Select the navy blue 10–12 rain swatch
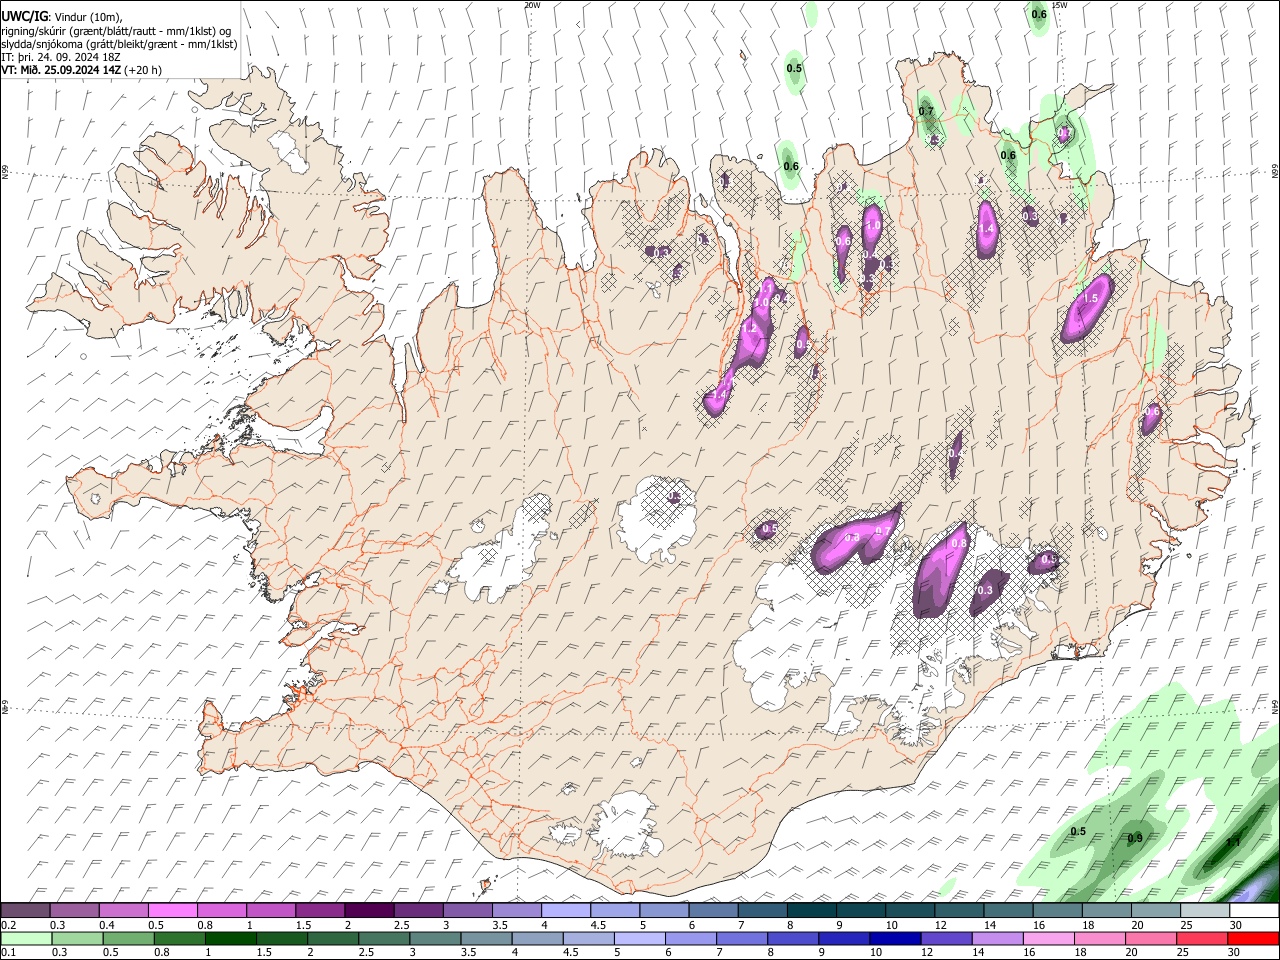The height and width of the screenshot is (960, 1280). pos(893,938)
